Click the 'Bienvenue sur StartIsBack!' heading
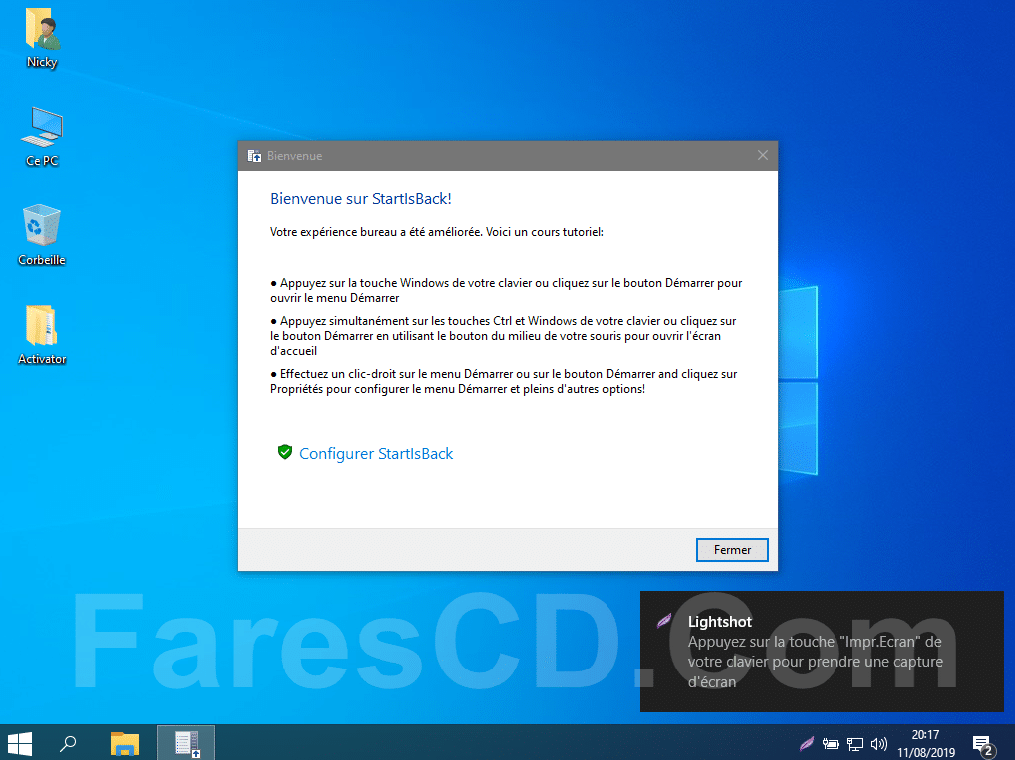The width and height of the screenshot is (1015, 760). tap(361, 199)
